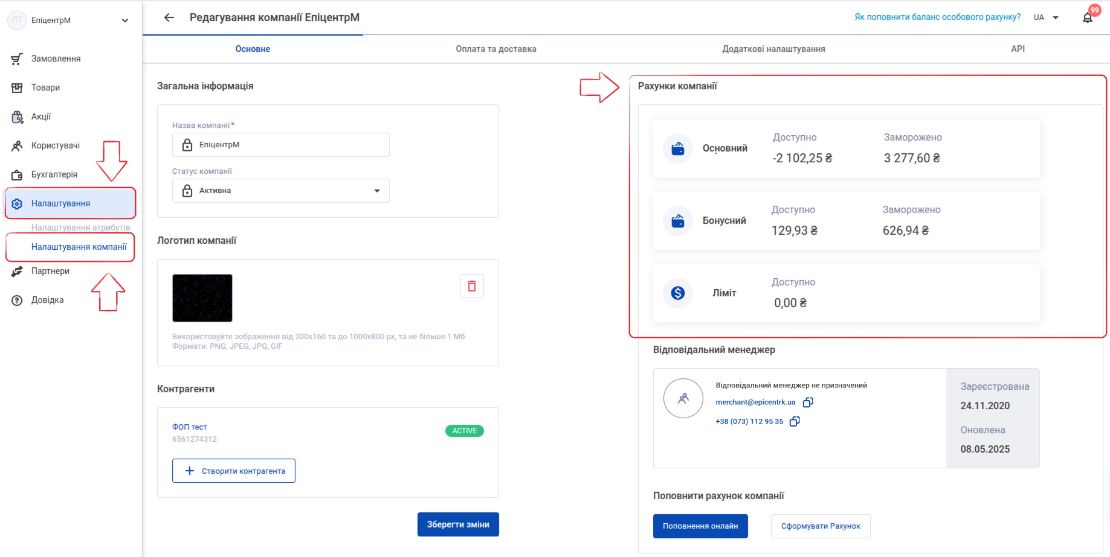This screenshot has width=1110, height=557.
Task: Click the Назва компанії input field
Action: (280, 145)
